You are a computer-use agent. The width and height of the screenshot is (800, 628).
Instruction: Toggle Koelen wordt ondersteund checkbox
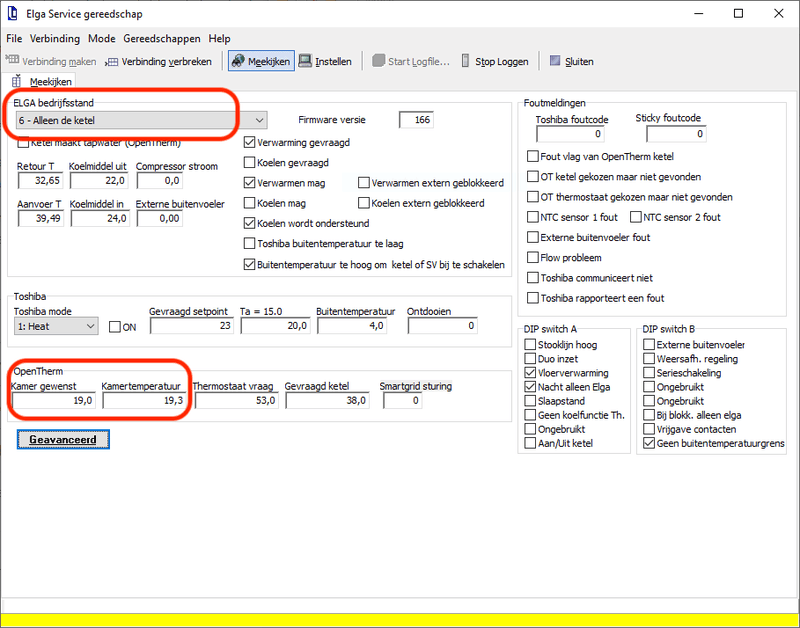[249, 223]
